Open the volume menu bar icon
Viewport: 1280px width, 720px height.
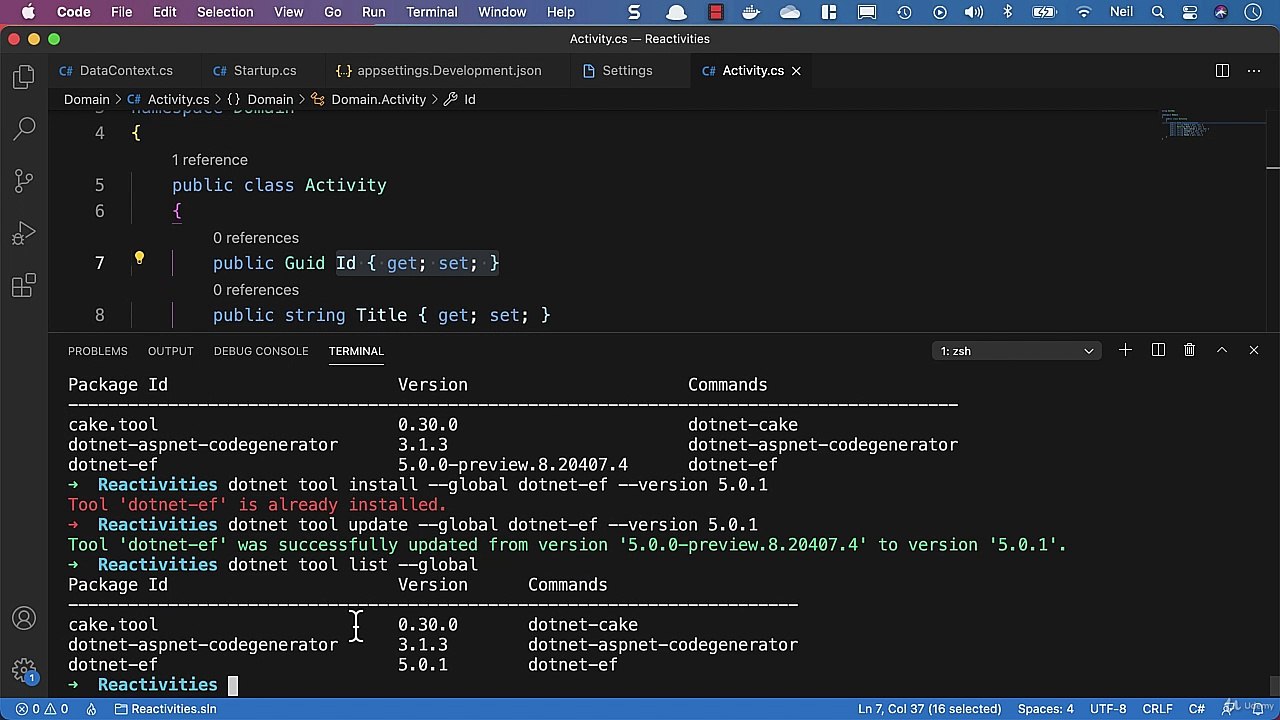point(973,12)
